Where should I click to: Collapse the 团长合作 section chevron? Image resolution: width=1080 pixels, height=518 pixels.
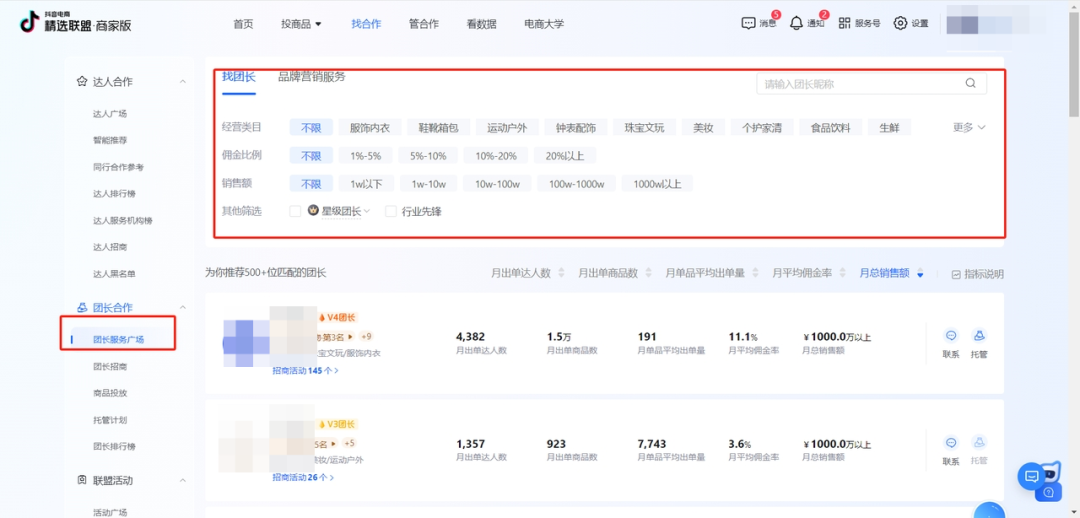pos(183,307)
